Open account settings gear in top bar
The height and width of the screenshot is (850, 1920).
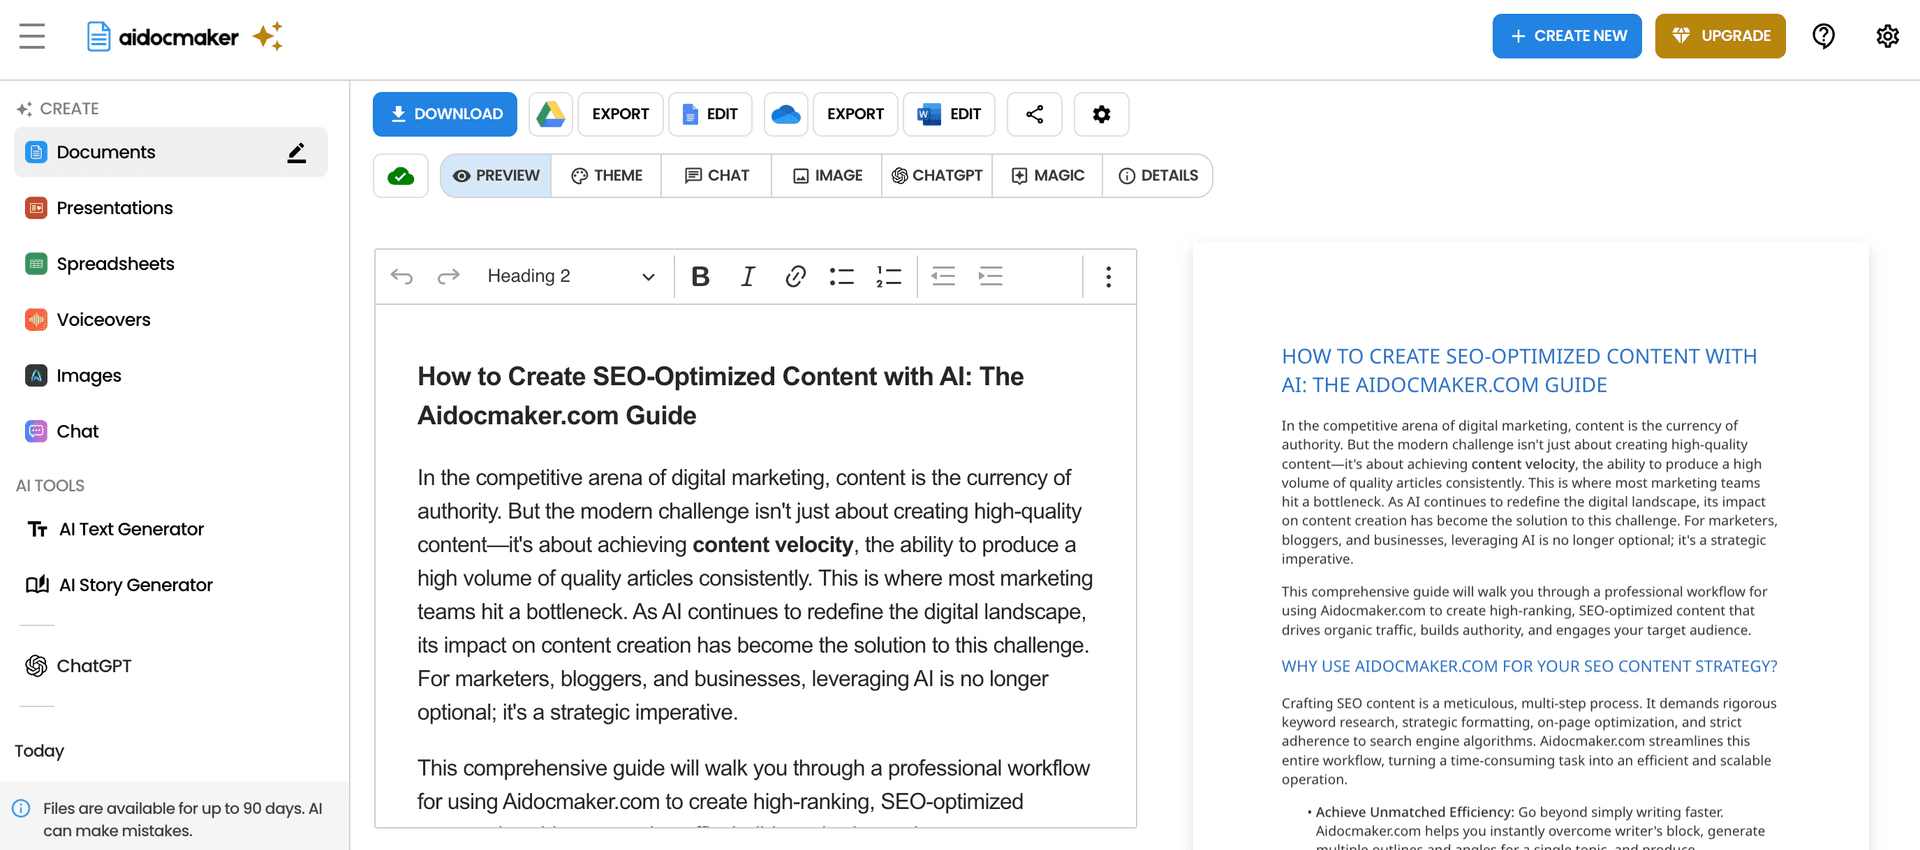click(1887, 36)
